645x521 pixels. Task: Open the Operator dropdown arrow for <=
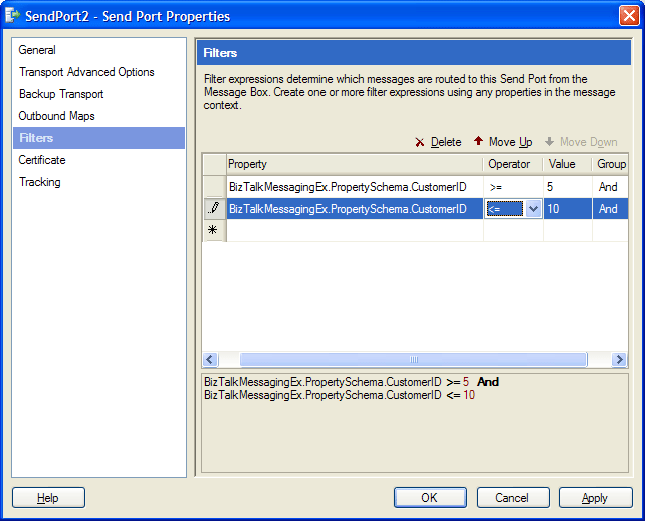[x=533, y=208]
